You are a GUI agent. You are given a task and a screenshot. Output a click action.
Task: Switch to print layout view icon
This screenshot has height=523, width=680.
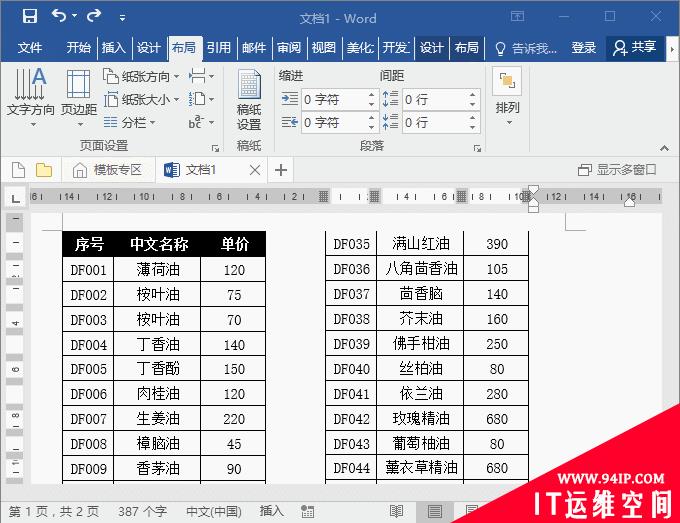[x=434, y=512]
